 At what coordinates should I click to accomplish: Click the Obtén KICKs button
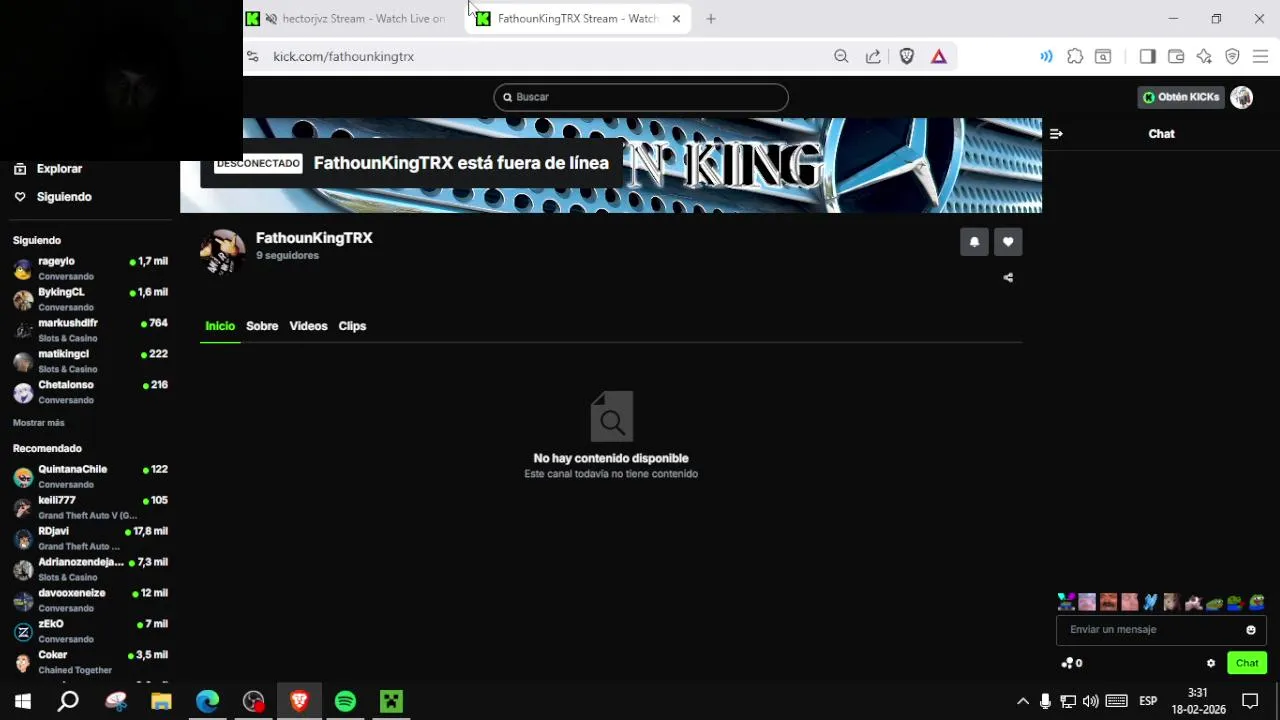(x=1181, y=97)
